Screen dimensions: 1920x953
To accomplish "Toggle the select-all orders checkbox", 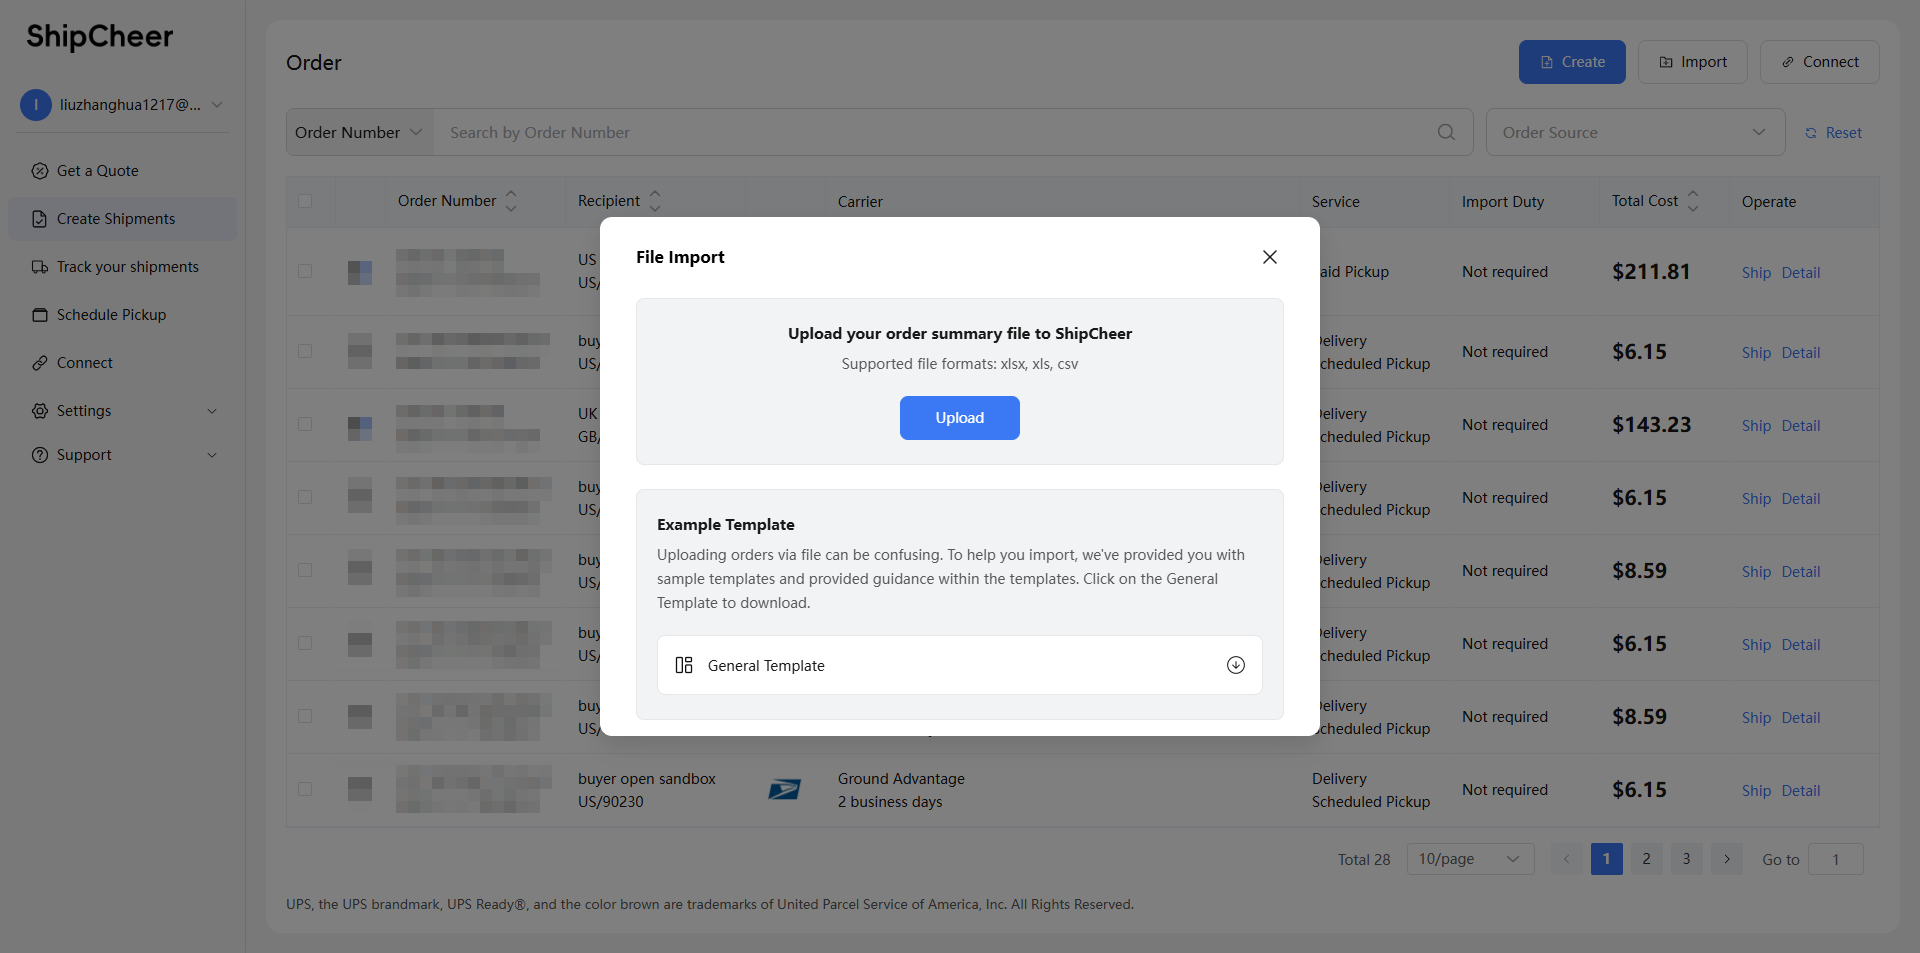I will coord(305,201).
